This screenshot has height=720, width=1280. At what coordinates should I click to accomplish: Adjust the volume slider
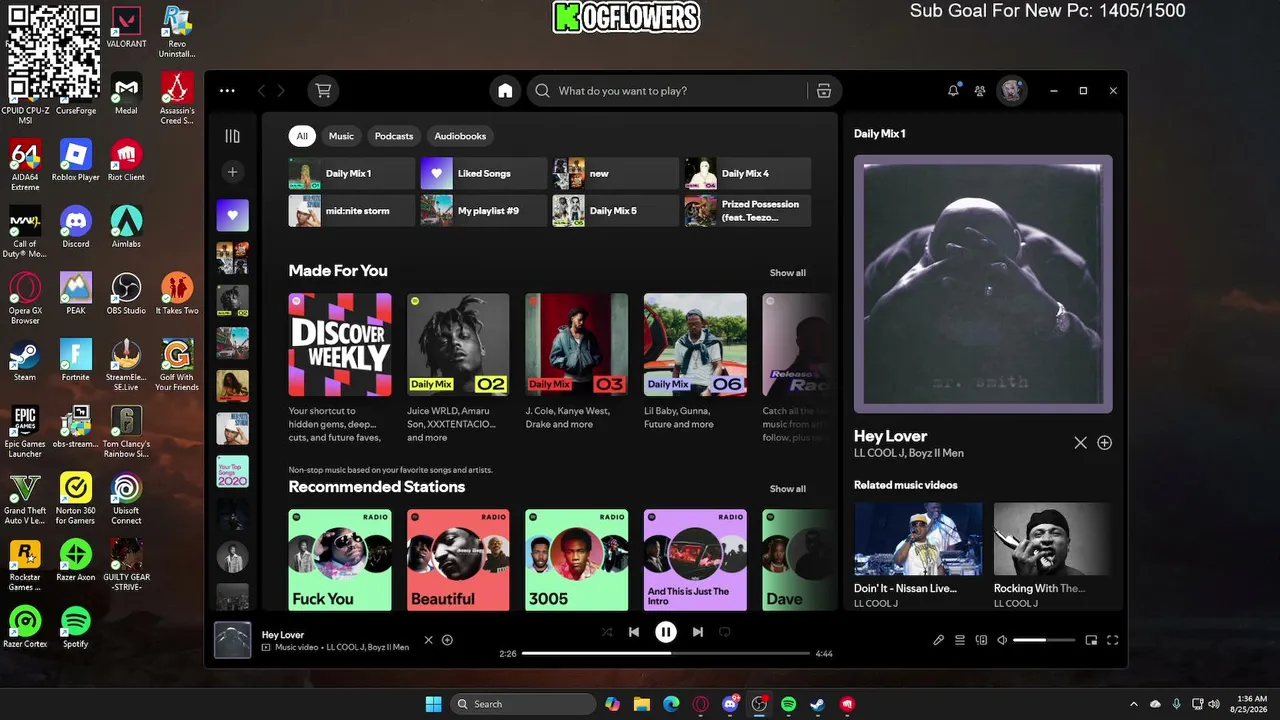[x=1044, y=640]
